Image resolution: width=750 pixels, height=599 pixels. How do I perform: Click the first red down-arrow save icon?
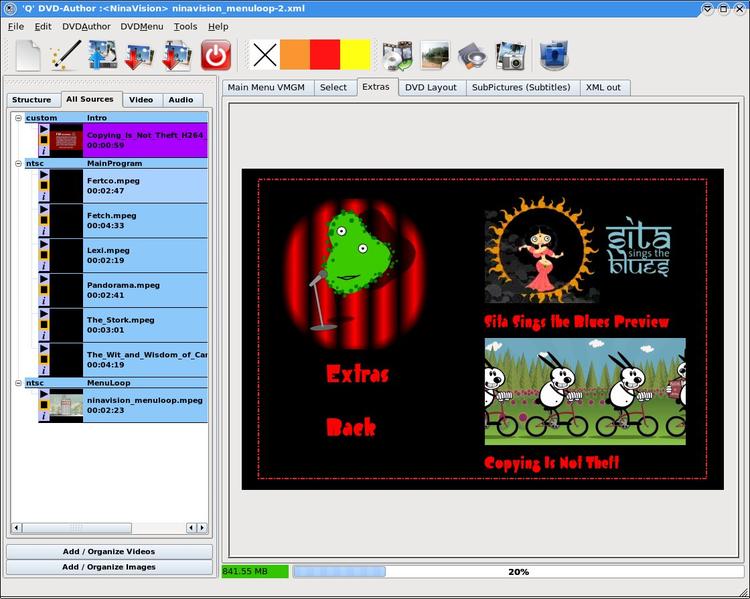(x=139, y=56)
